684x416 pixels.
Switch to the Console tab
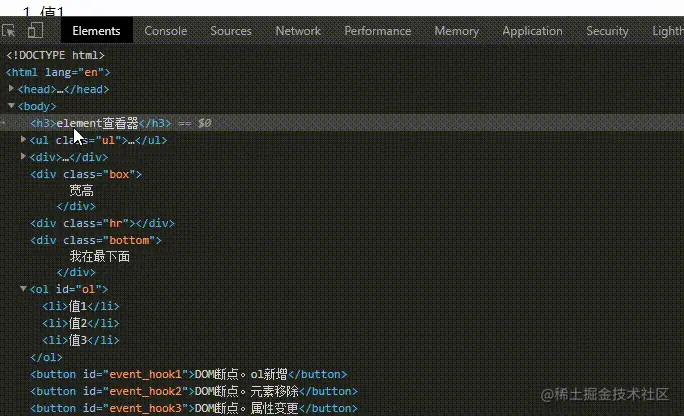point(166,31)
